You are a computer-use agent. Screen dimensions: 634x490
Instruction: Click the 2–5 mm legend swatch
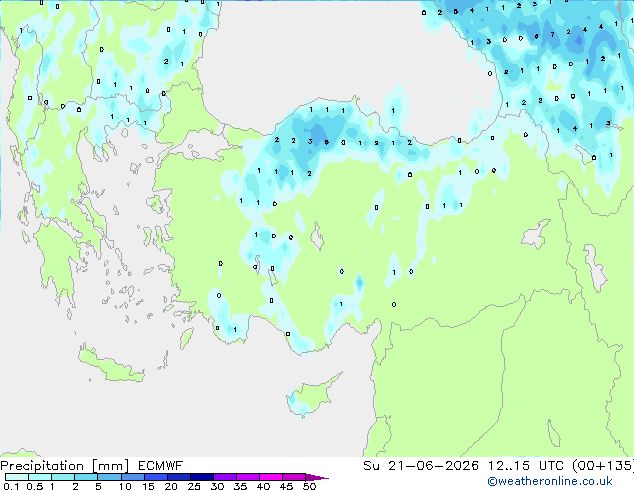pyautogui.click(x=86, y=477)
